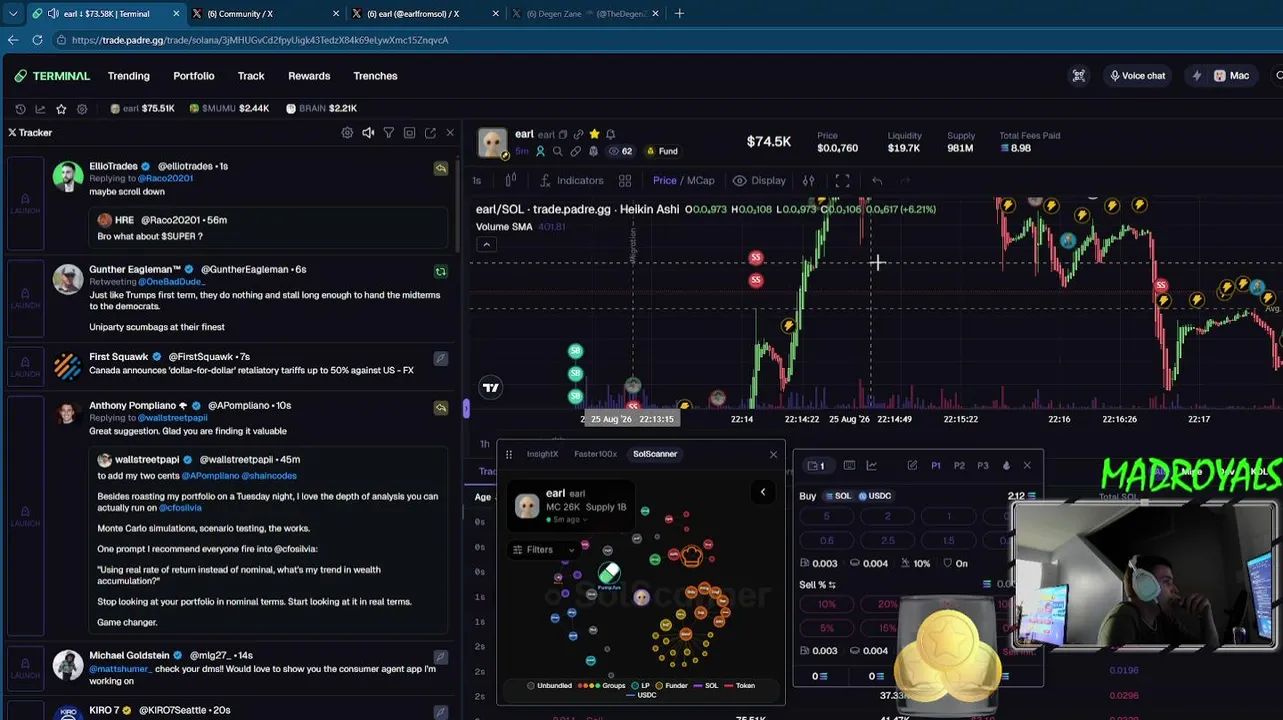
Task: Close the SolScanner bubble map panel
Action: (x=773, y=454)
